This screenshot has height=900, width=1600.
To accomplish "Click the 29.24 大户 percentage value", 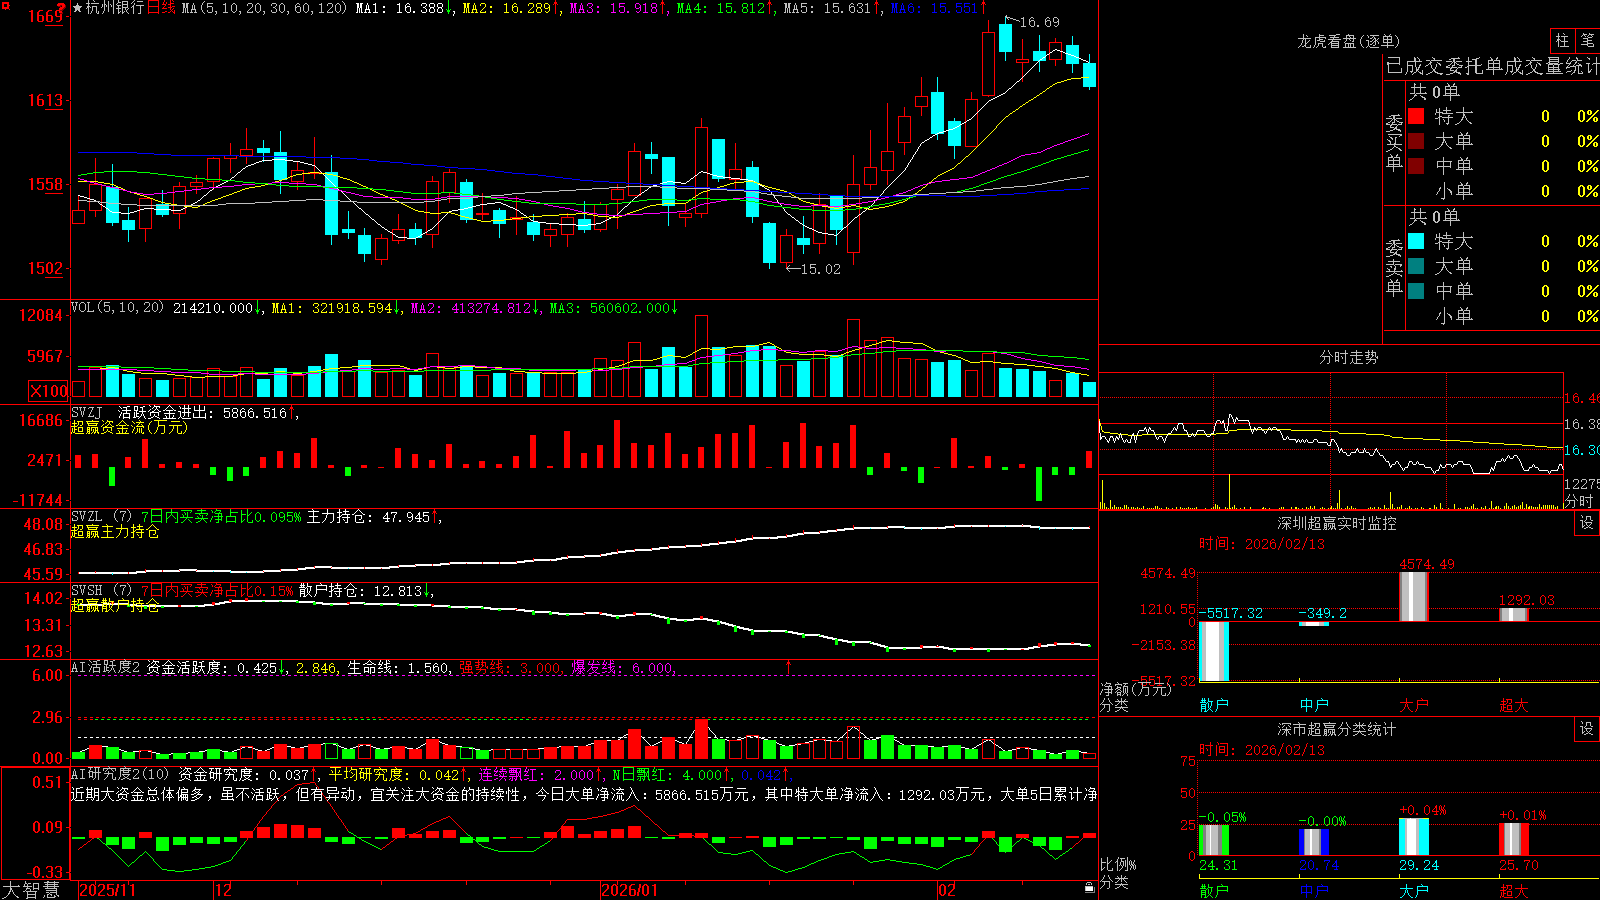I will 1419,865.
